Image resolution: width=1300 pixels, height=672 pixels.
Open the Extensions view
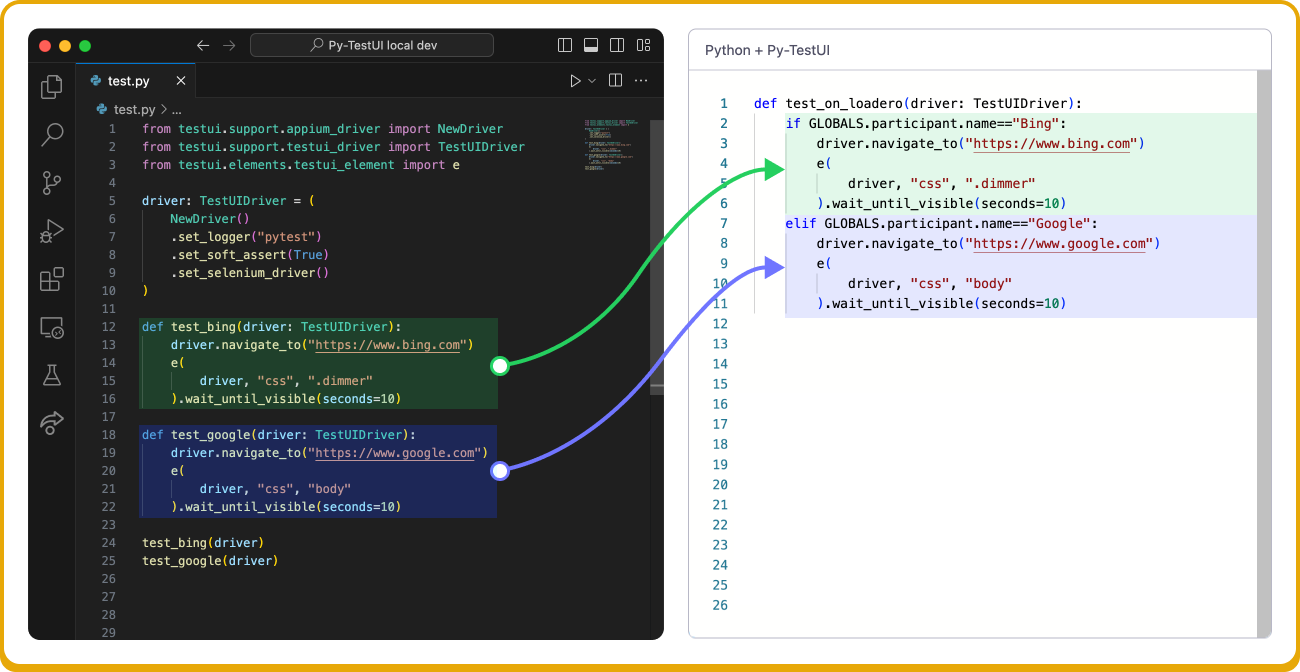coord(52,279)
